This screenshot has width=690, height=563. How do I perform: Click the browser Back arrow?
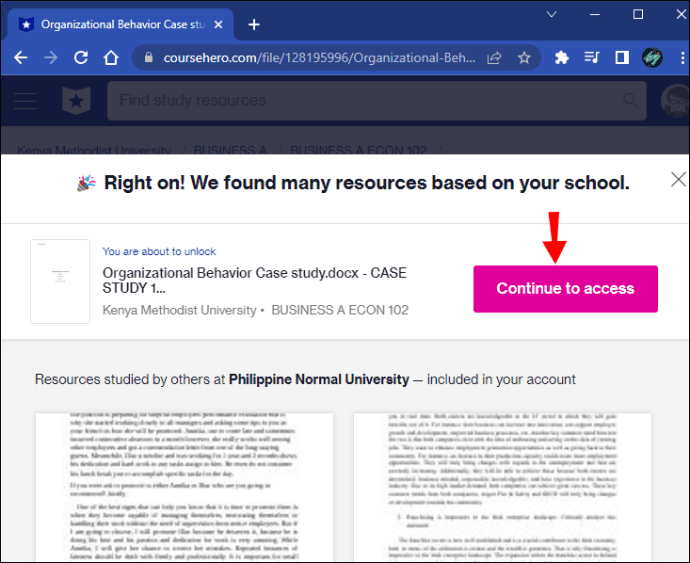[21, 57]
